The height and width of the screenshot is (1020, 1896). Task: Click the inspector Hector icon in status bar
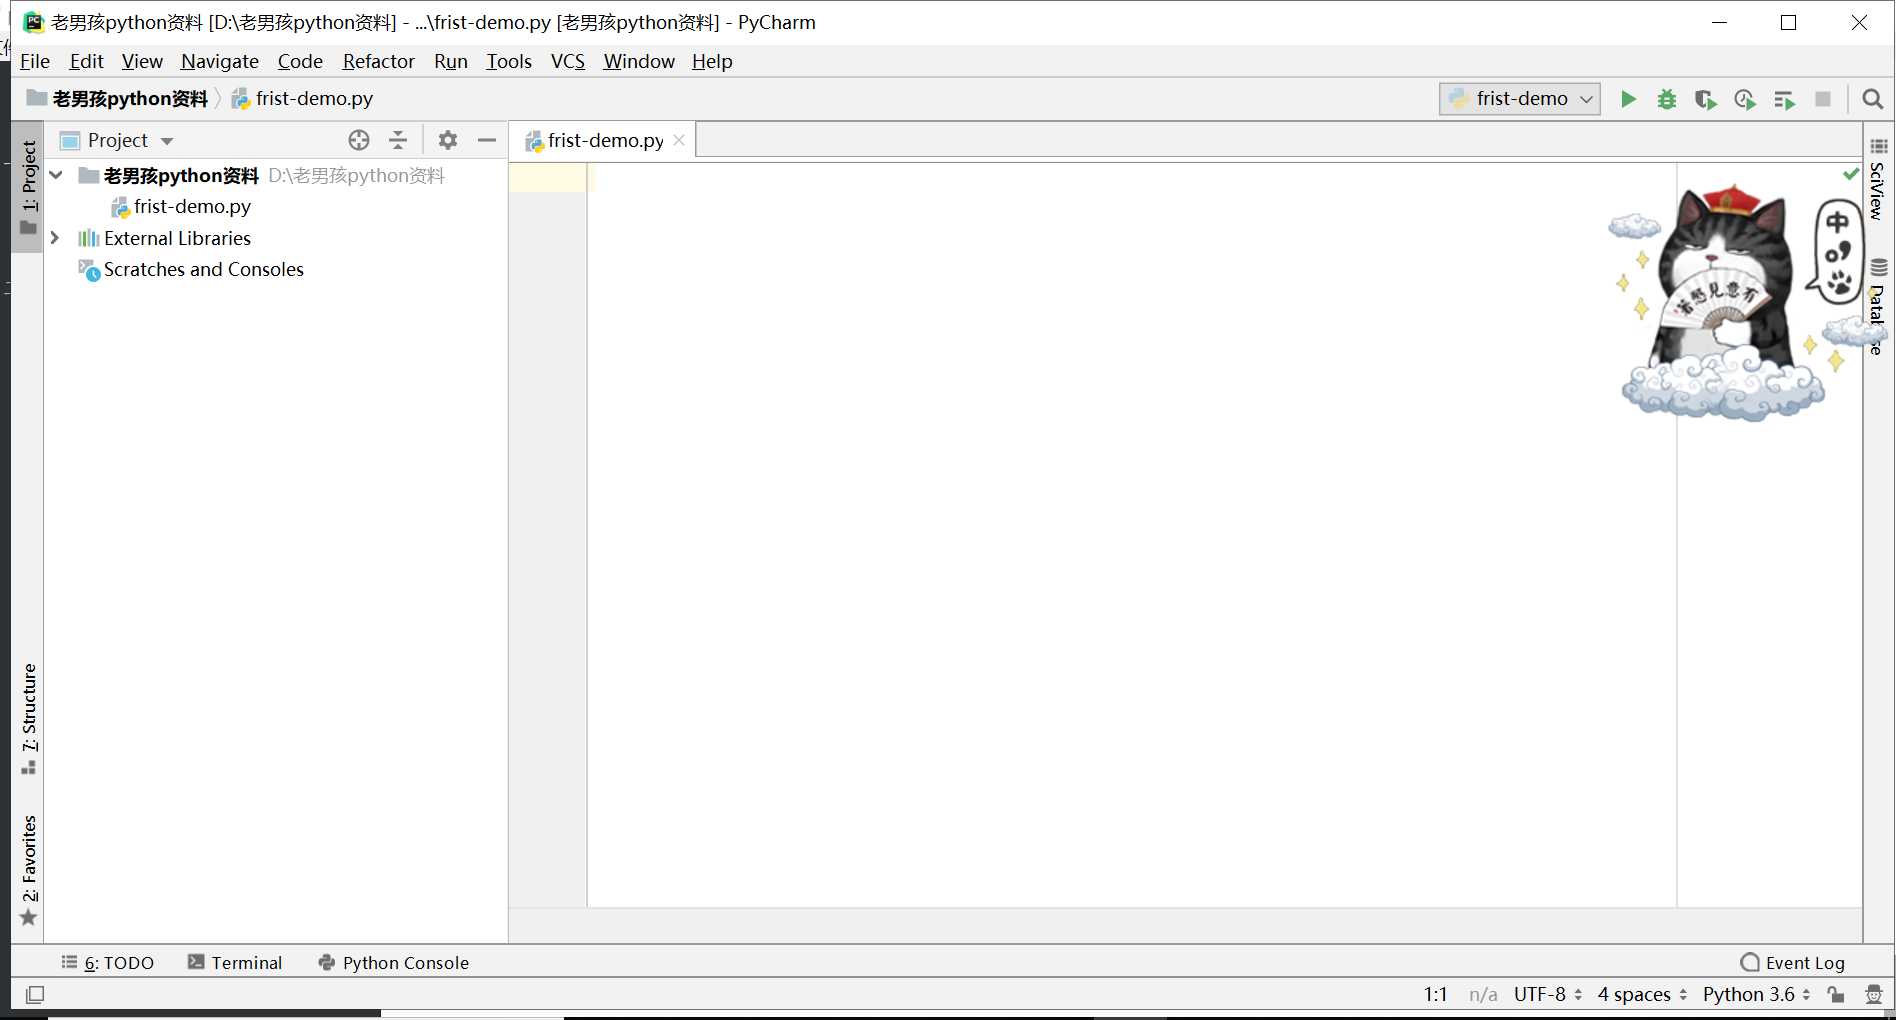coord(1873,994)
